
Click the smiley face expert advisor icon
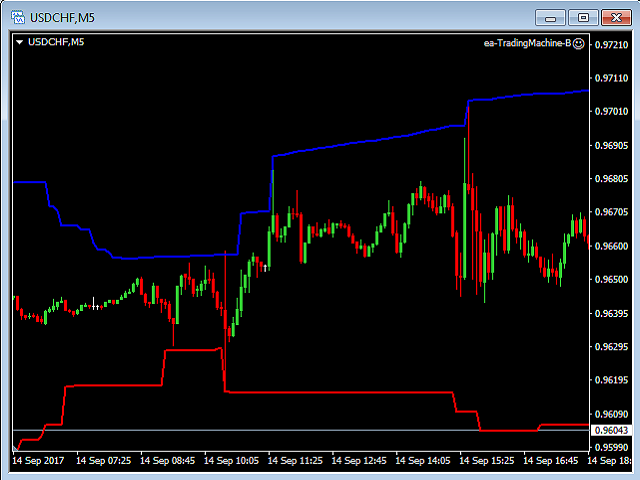click(578, 43)
